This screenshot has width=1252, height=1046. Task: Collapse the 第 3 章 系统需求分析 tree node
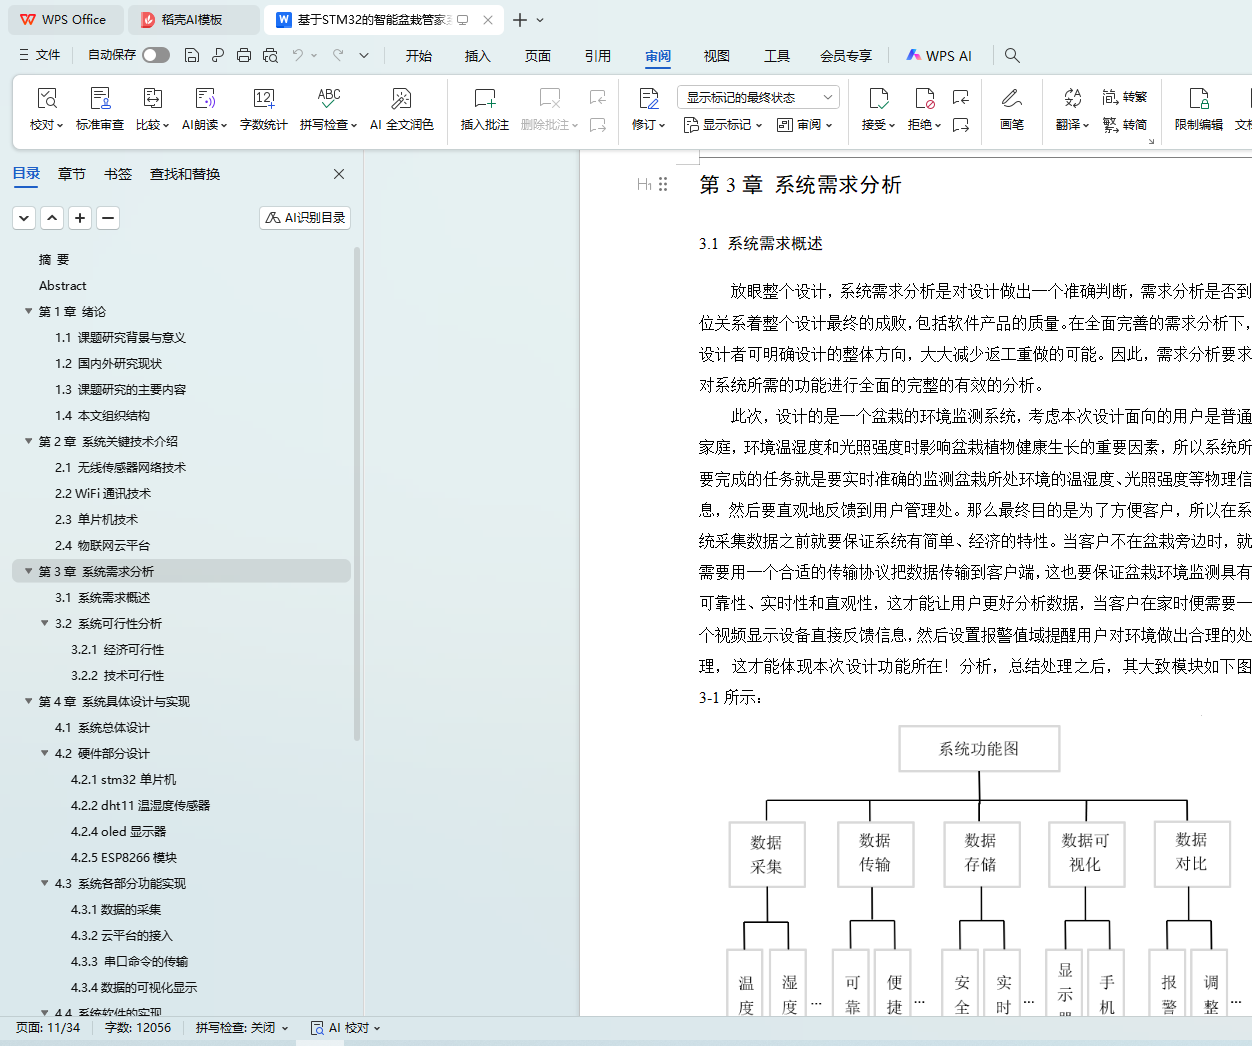[x=29, y=571]
